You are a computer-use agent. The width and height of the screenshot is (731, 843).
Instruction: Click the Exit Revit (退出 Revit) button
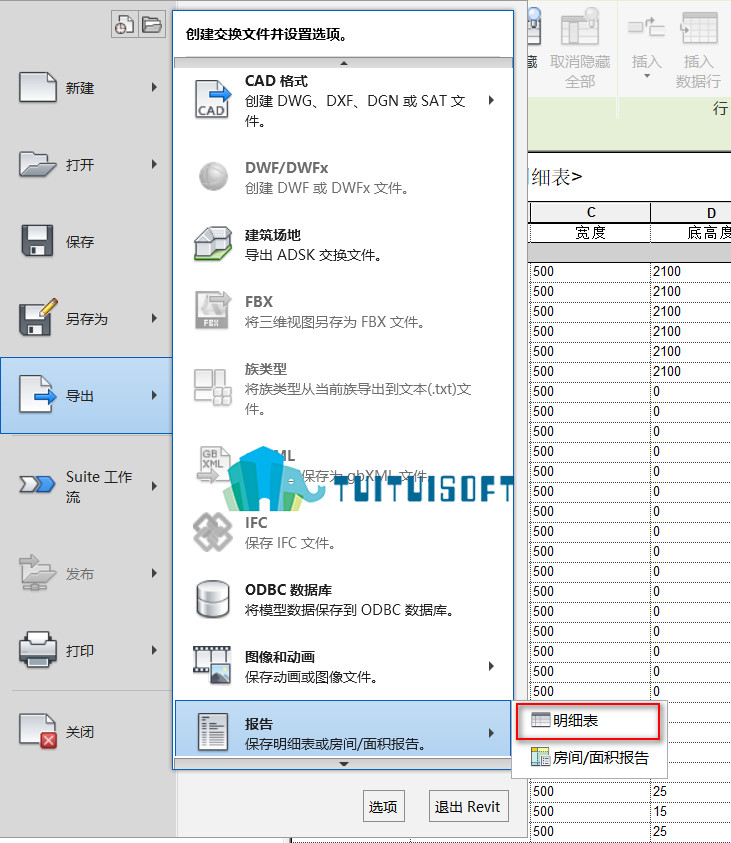tap(468, 806)
